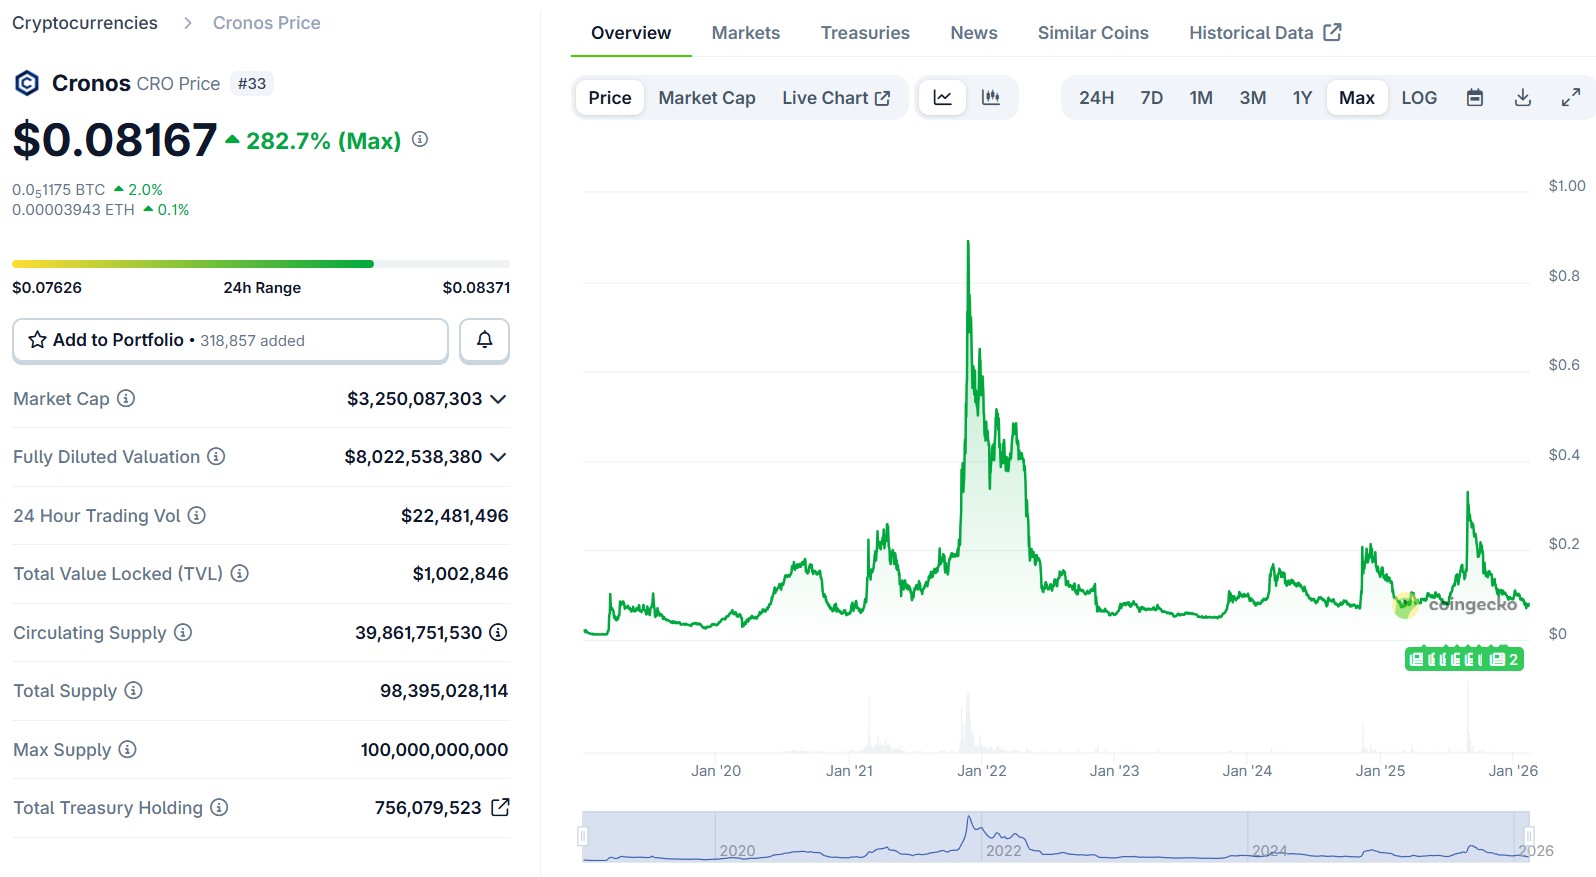The image size is (1596, 877).
Task: Show info for Market Cap
Action: tap(126, 399)
